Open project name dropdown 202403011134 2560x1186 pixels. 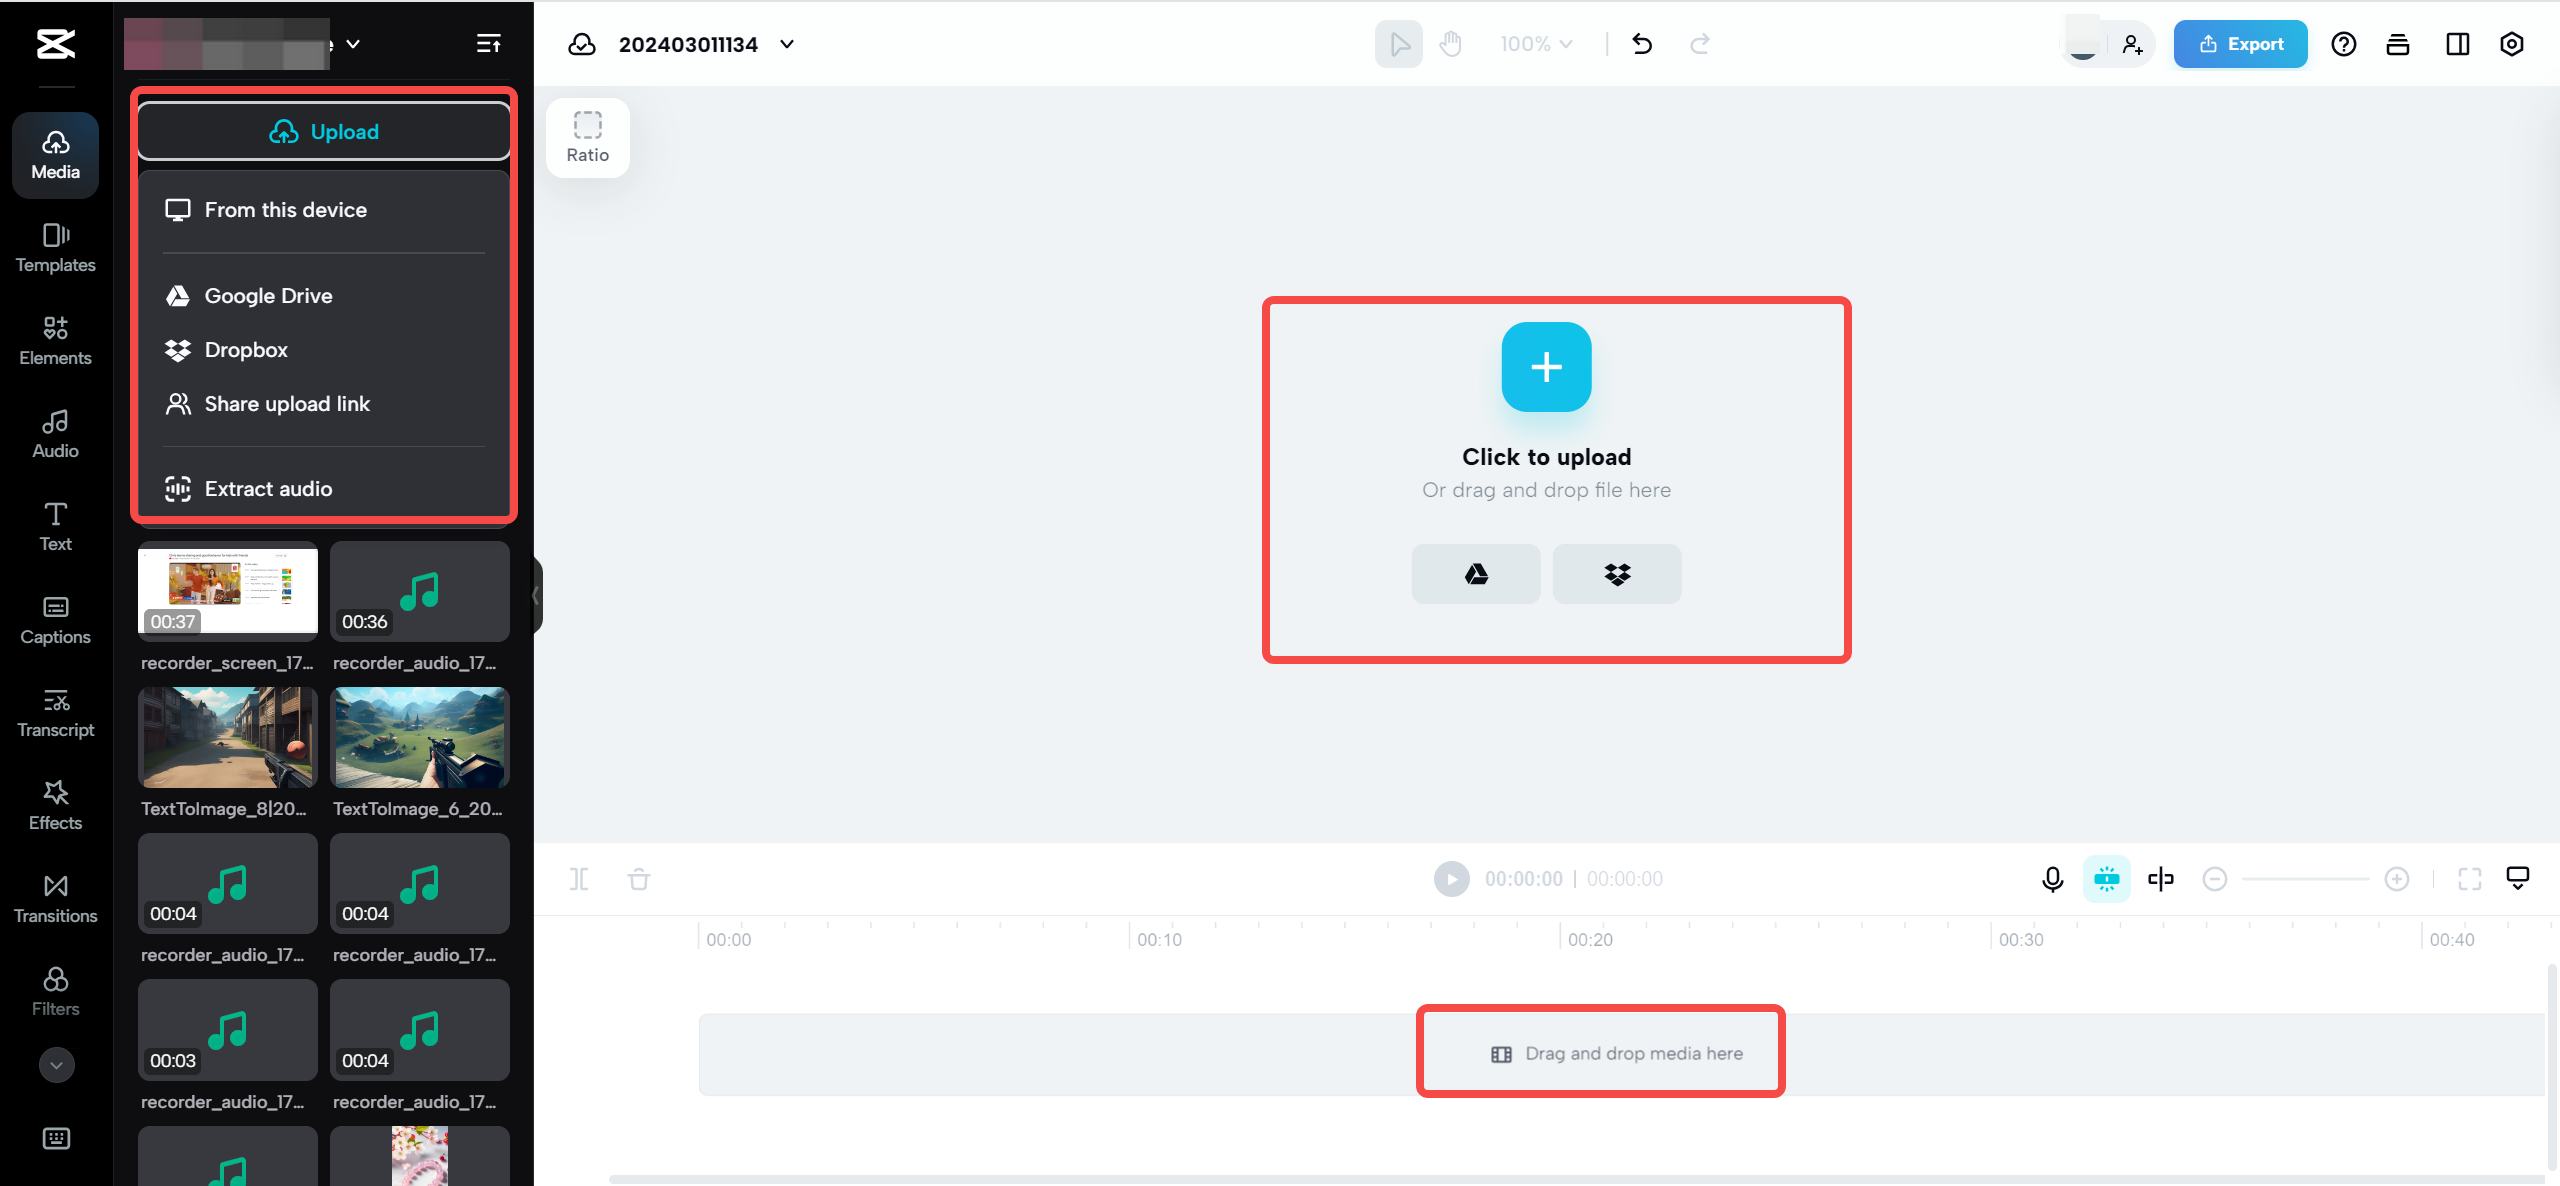coord(789,44)
